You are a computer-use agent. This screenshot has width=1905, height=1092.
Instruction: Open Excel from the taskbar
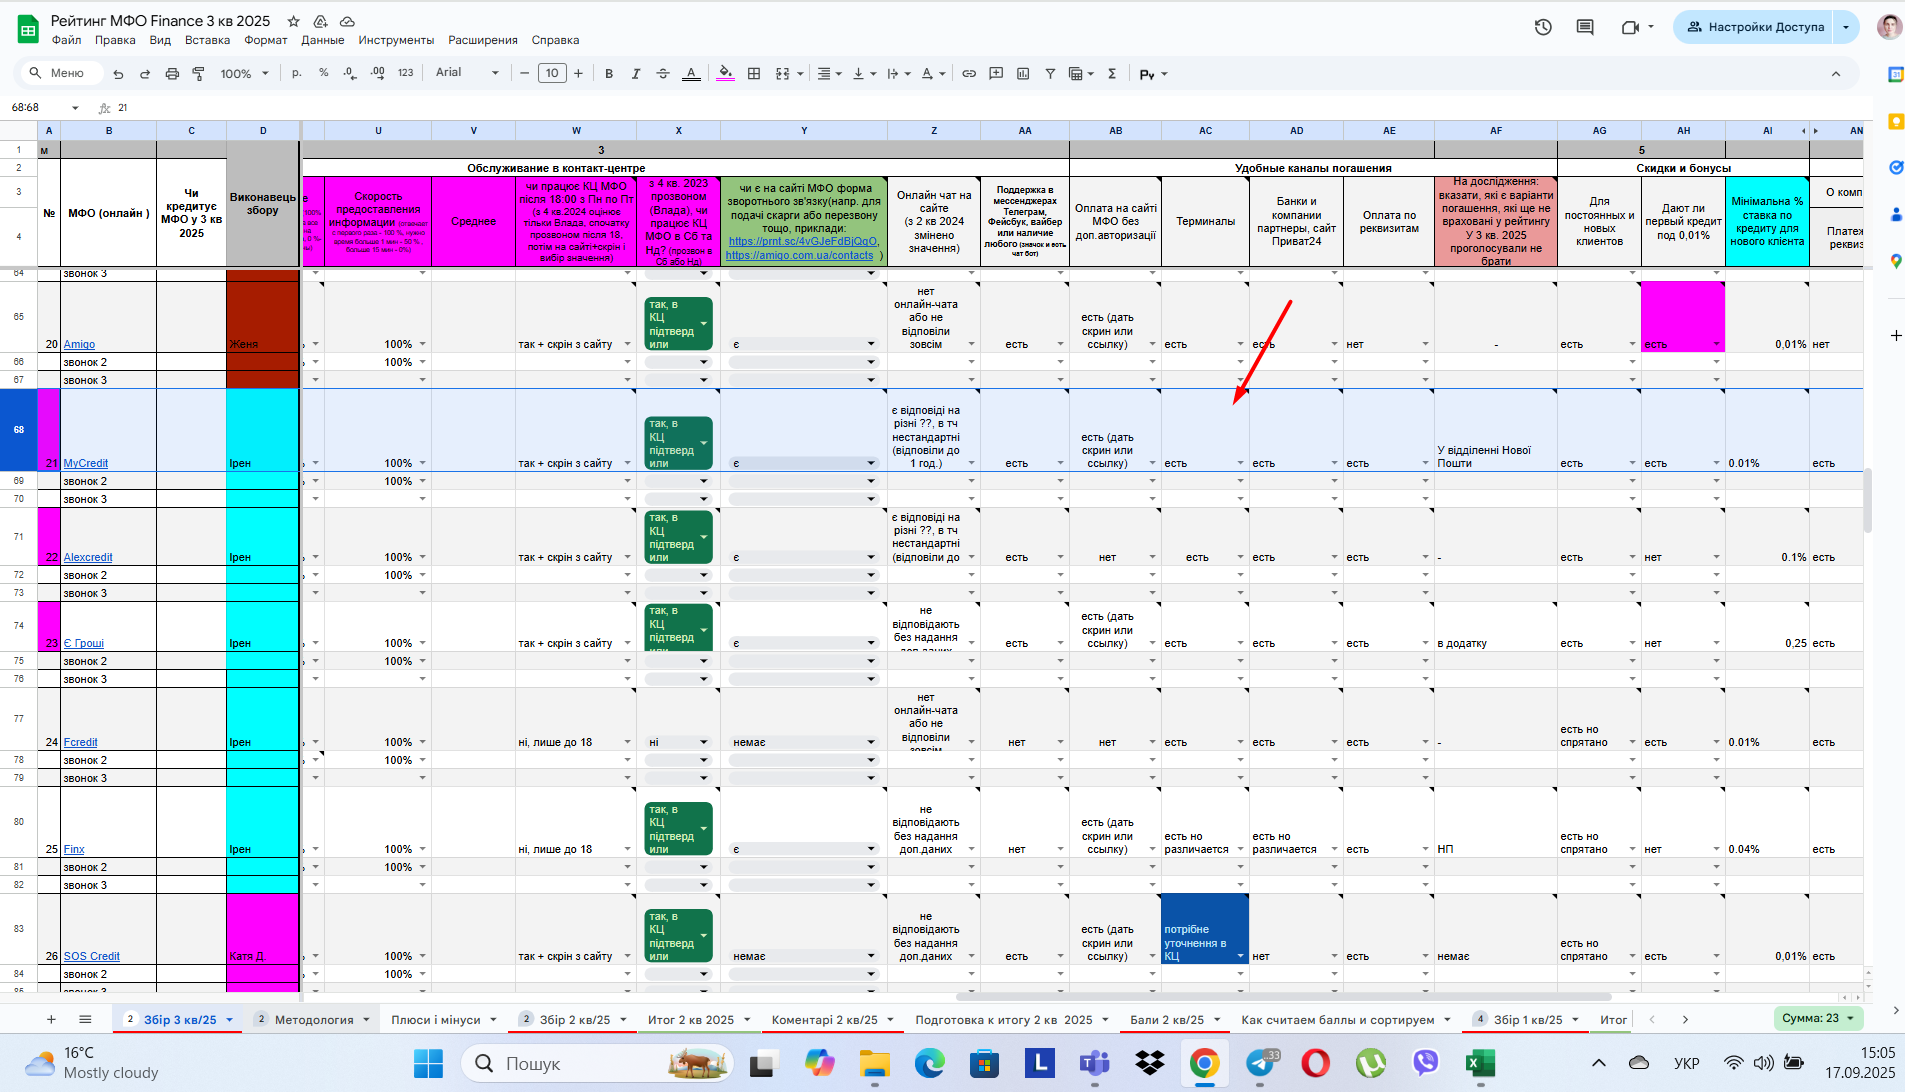[x=1480, y=1063]
